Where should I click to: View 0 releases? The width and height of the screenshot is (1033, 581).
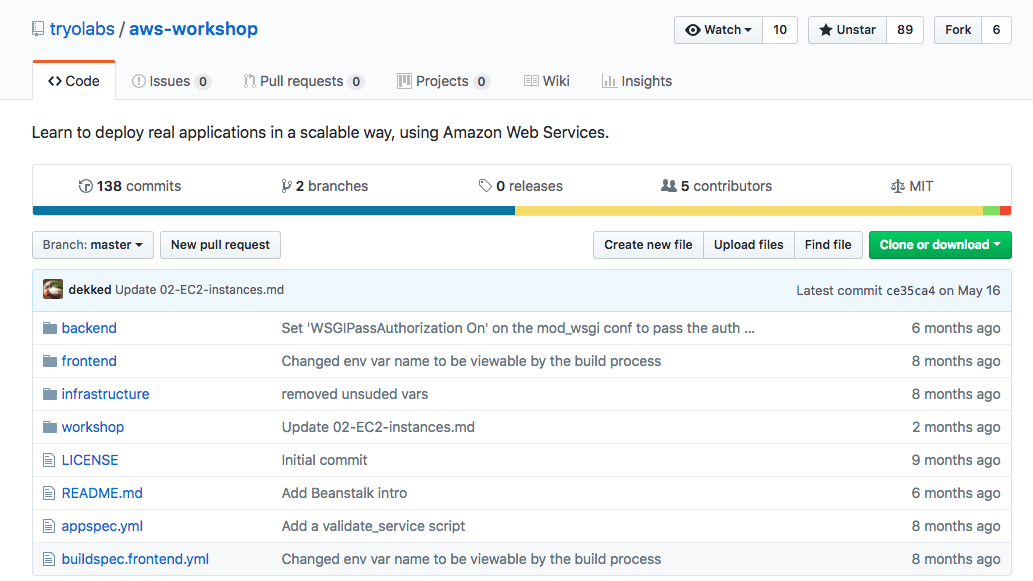click(x=520, y=186)
